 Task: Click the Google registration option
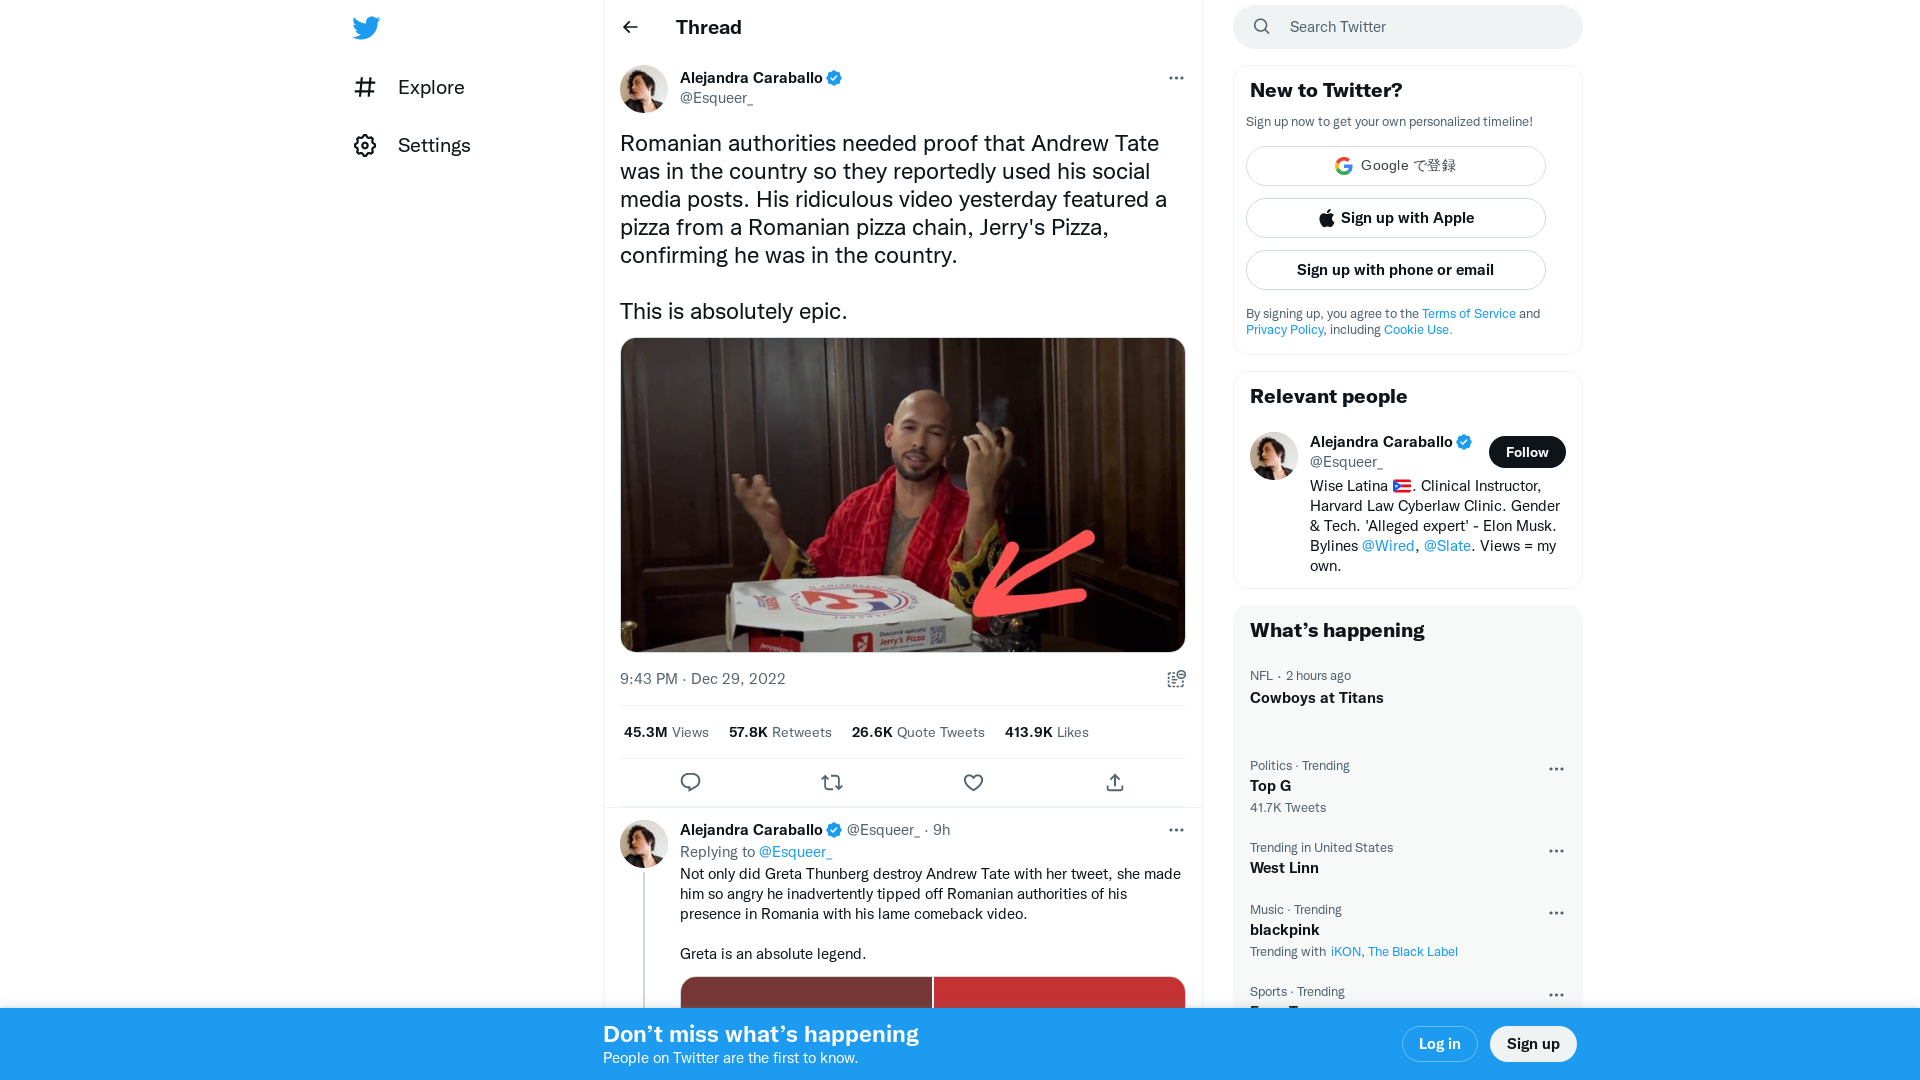point(1395,165)
